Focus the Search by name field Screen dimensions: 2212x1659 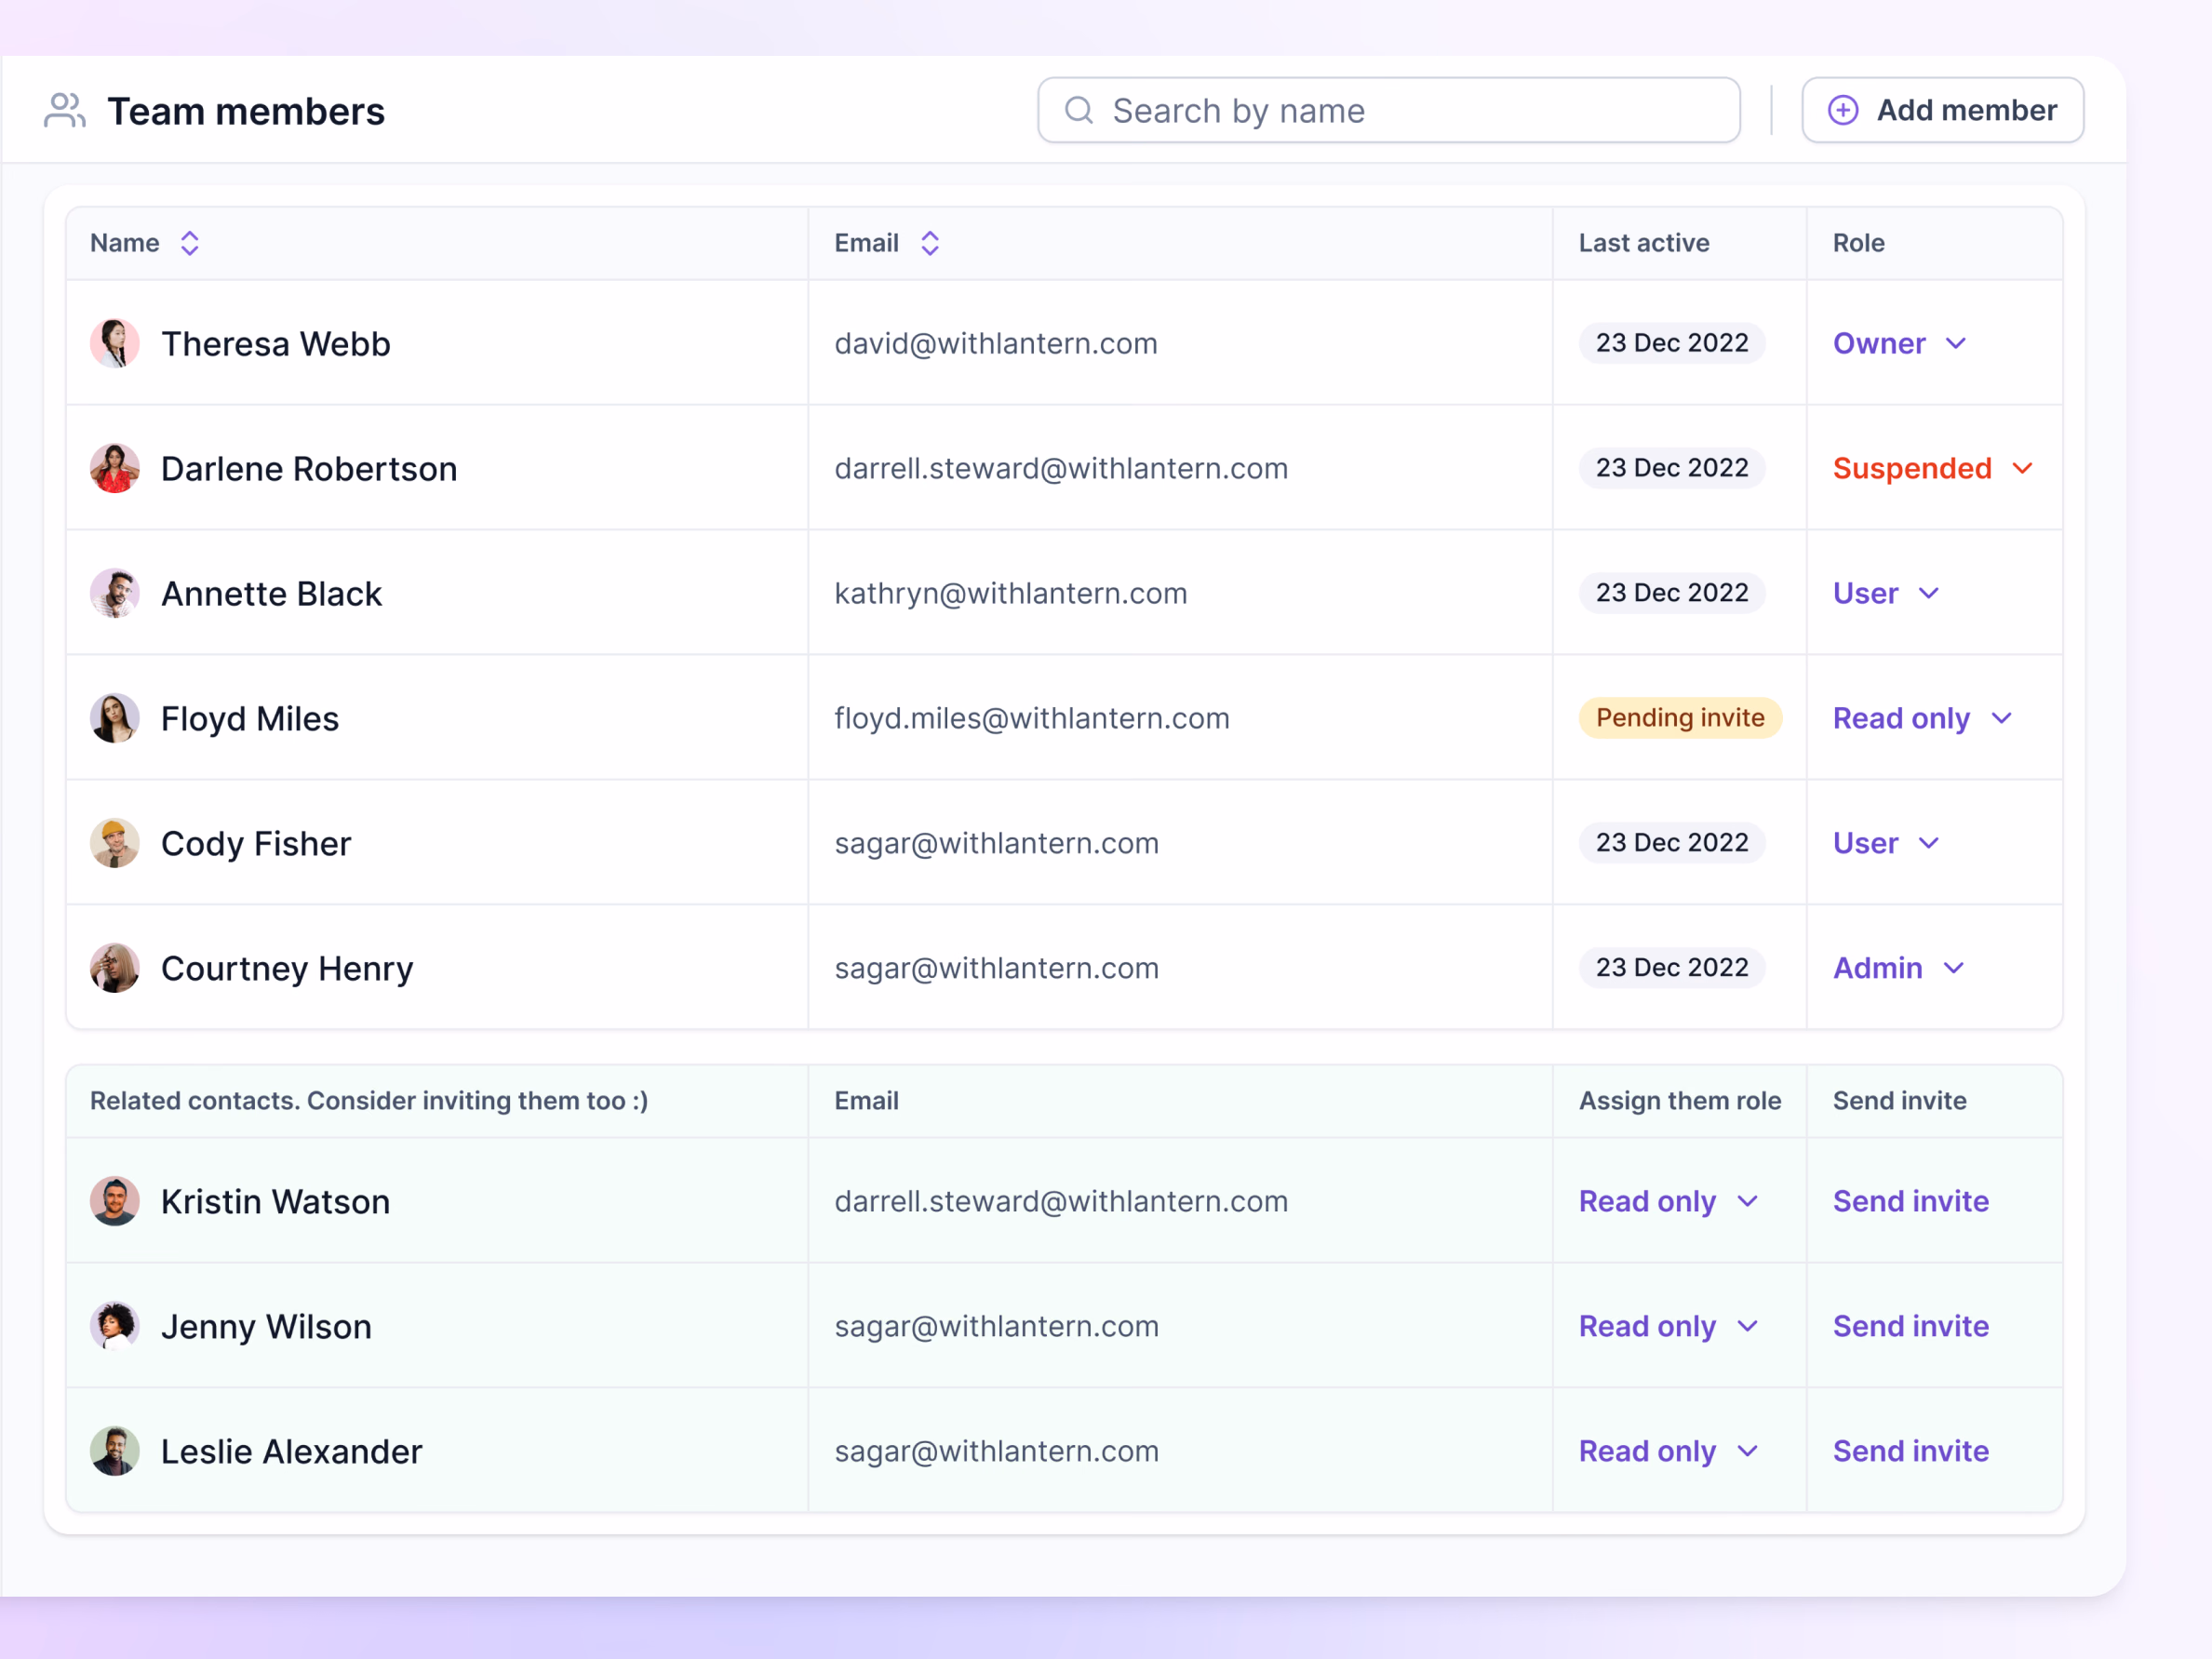tap(1388, 110)
